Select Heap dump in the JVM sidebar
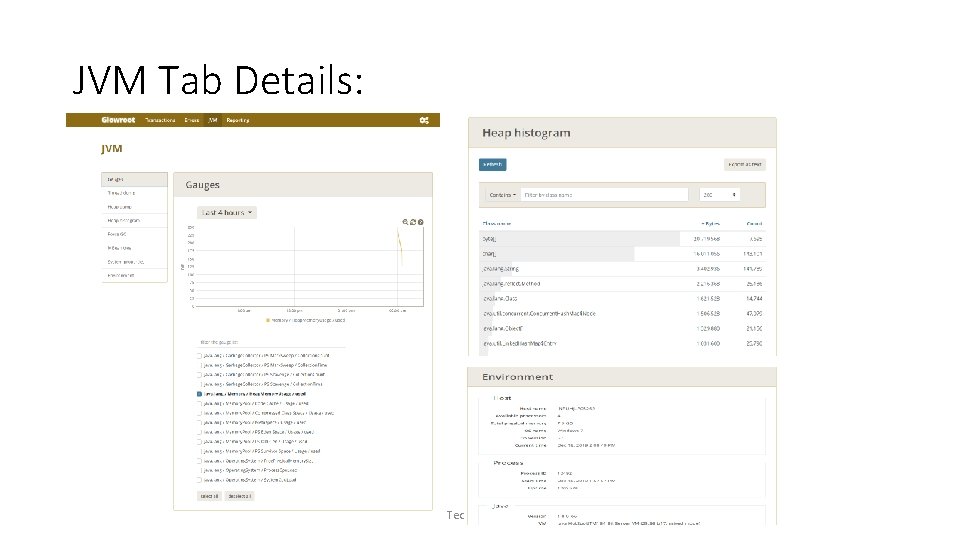The height and width of the screenshot is (540, 960). [134, 207]
